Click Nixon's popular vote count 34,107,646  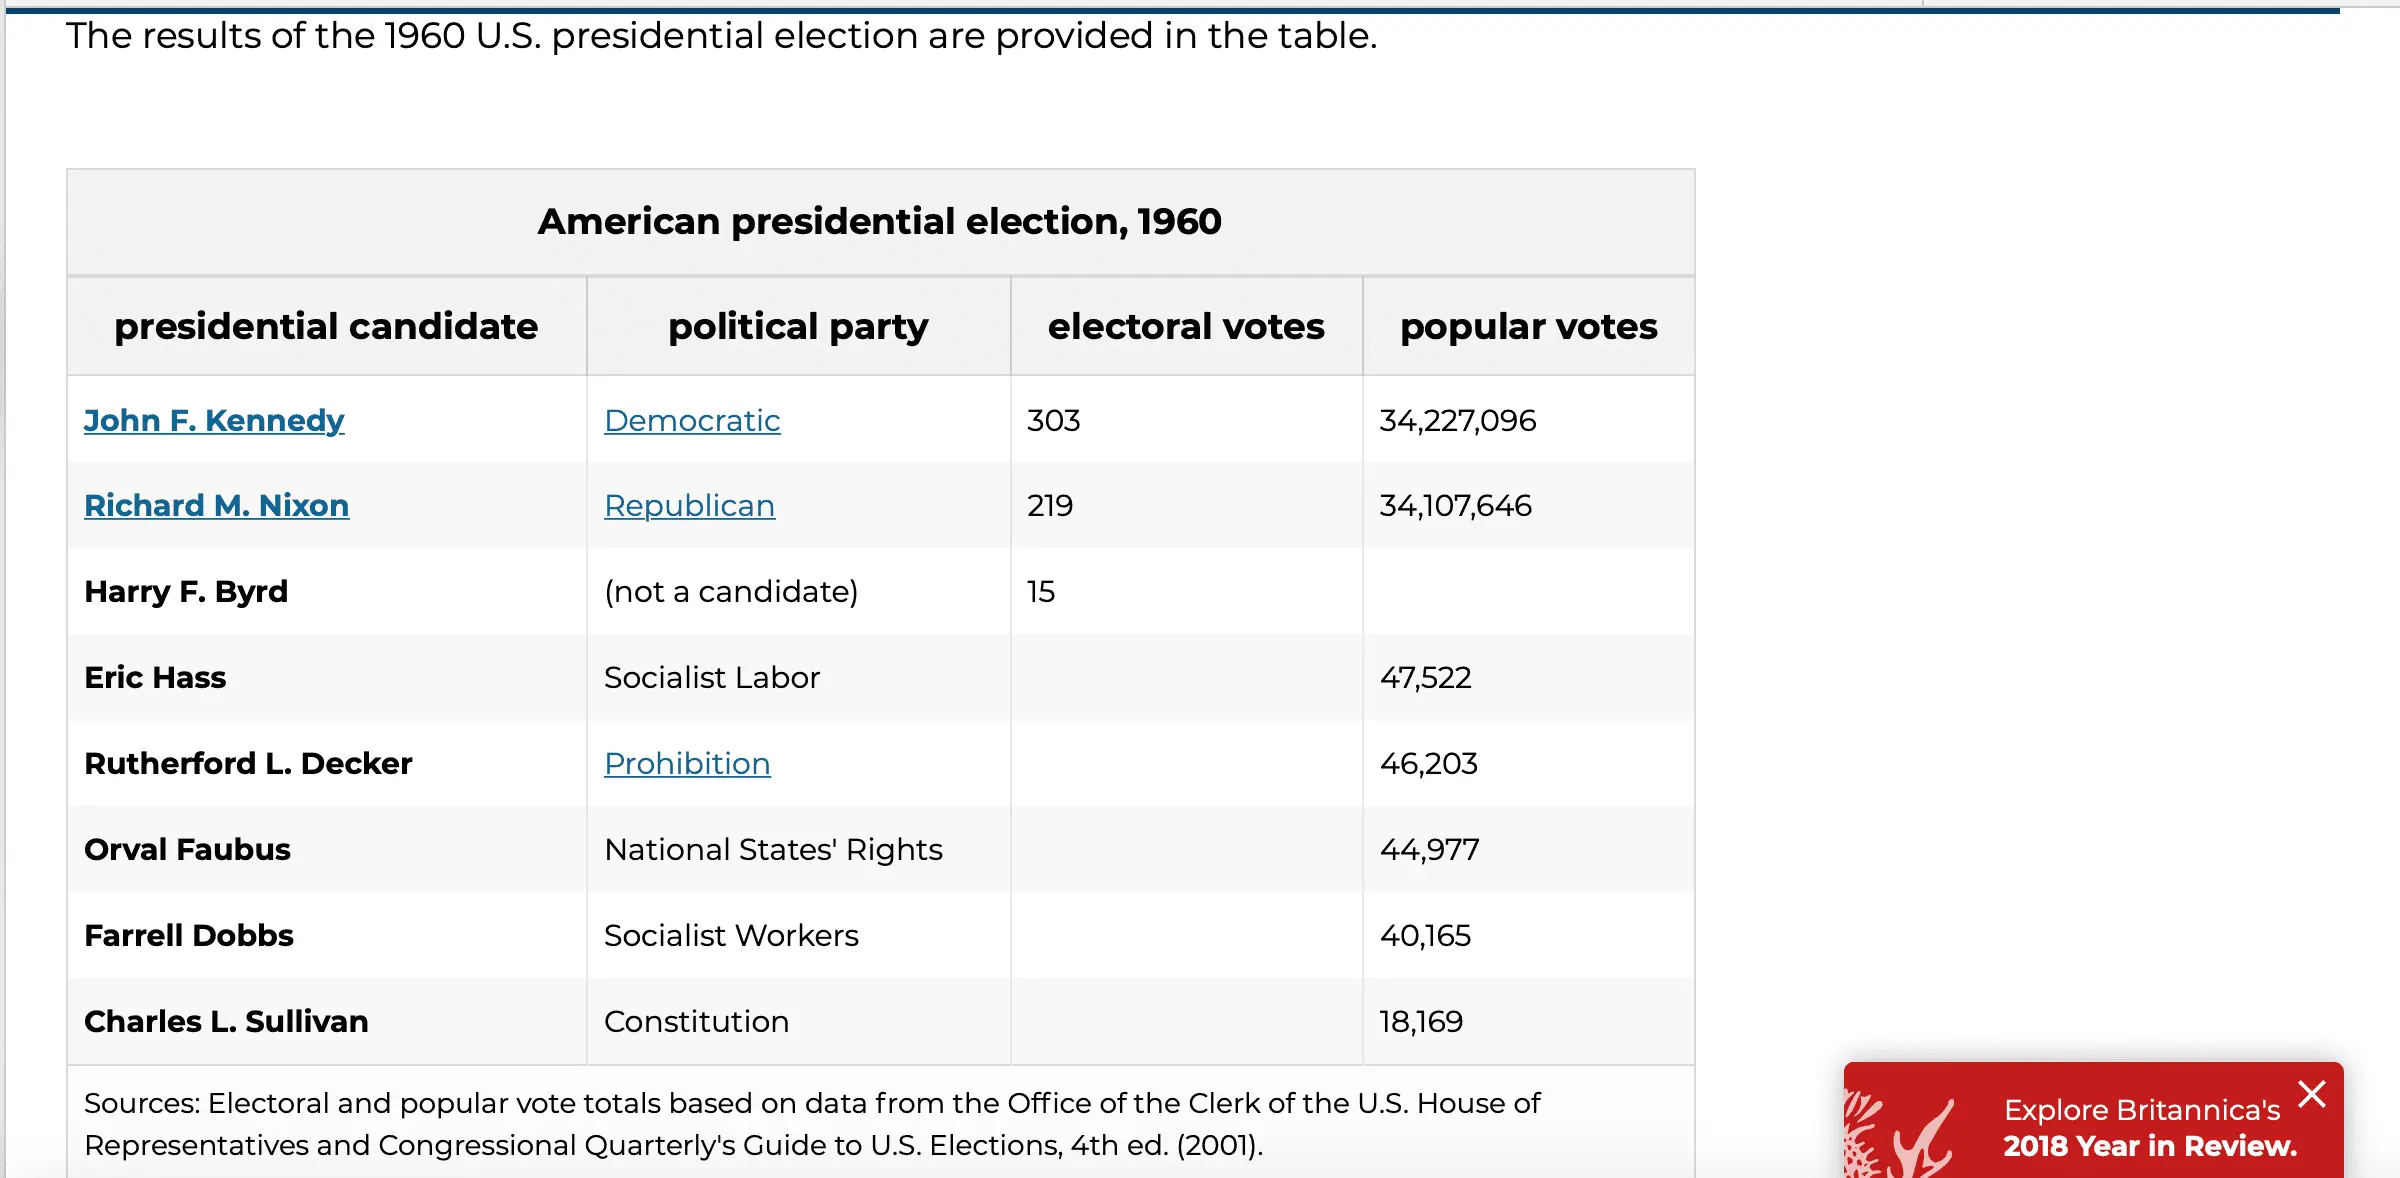tap(1455, 506)
